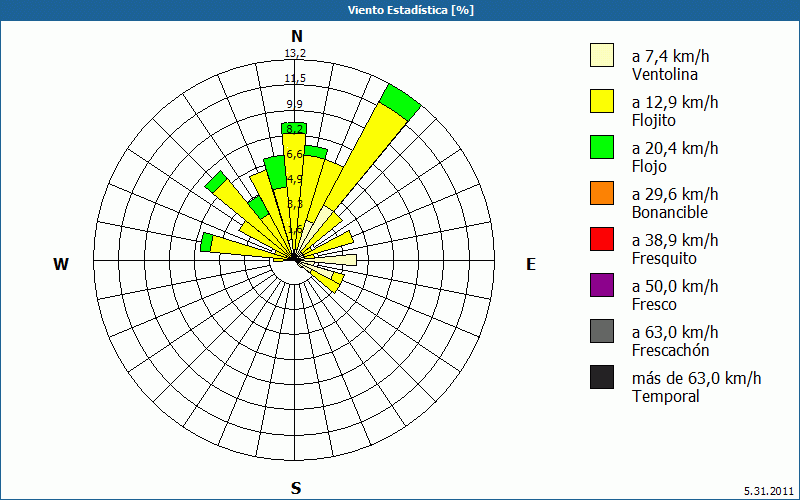Click the 'a 50,0 km/h' legend text
Screen dimensions: 800x500
(675, 286)
